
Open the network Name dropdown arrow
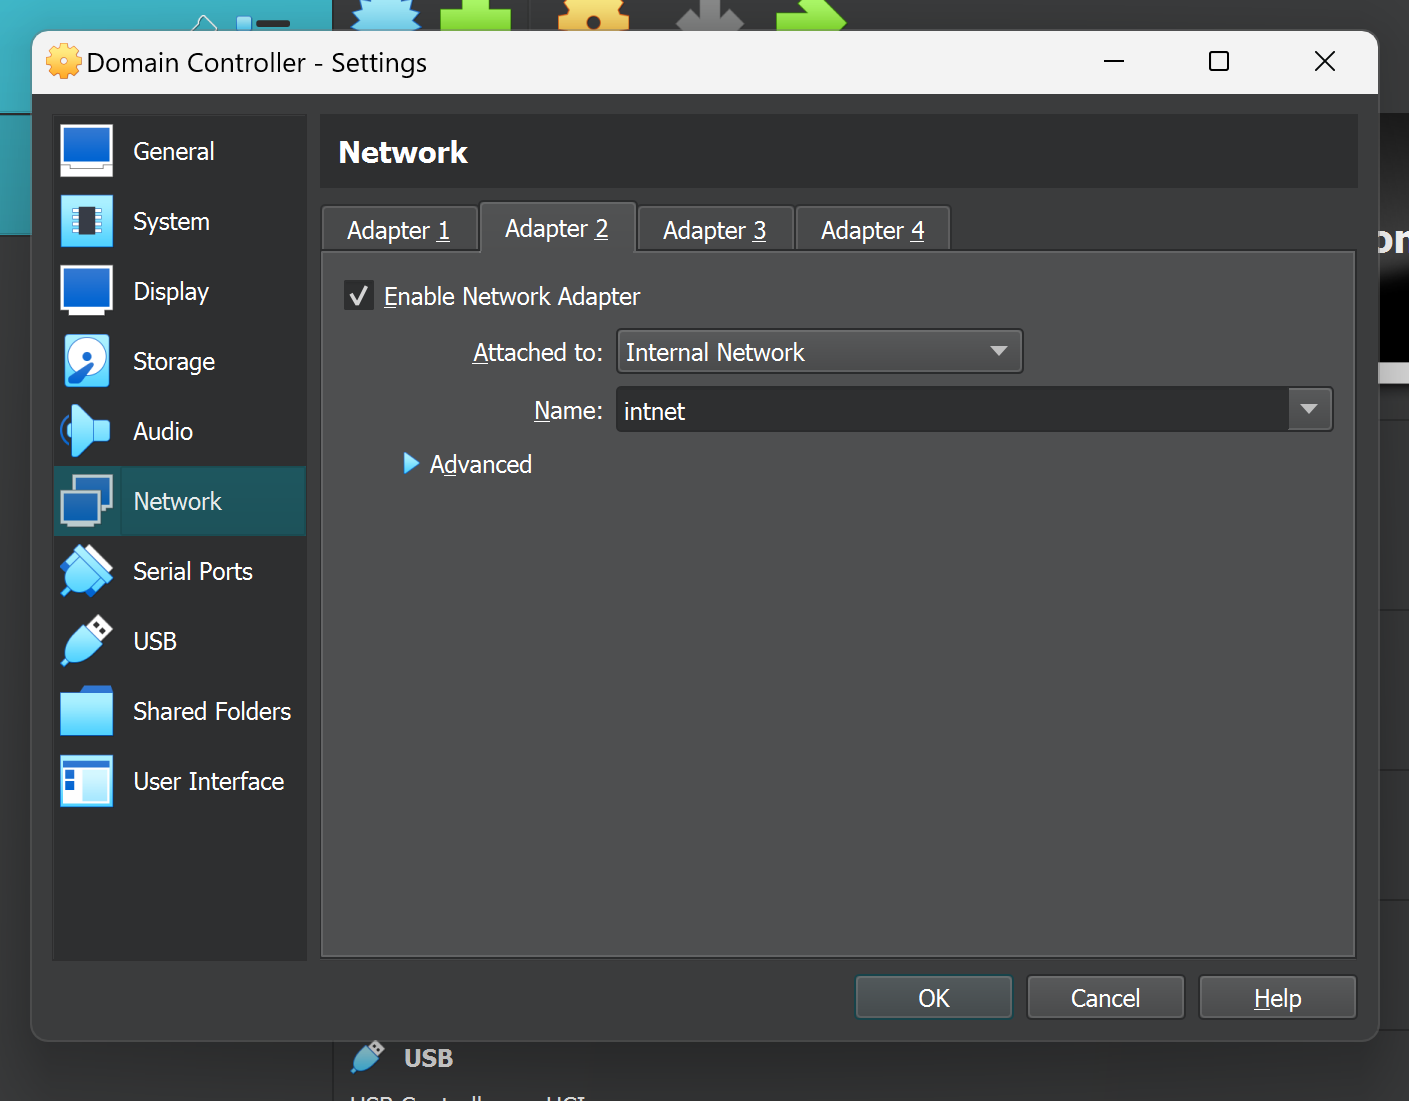tap(1310, 410)
